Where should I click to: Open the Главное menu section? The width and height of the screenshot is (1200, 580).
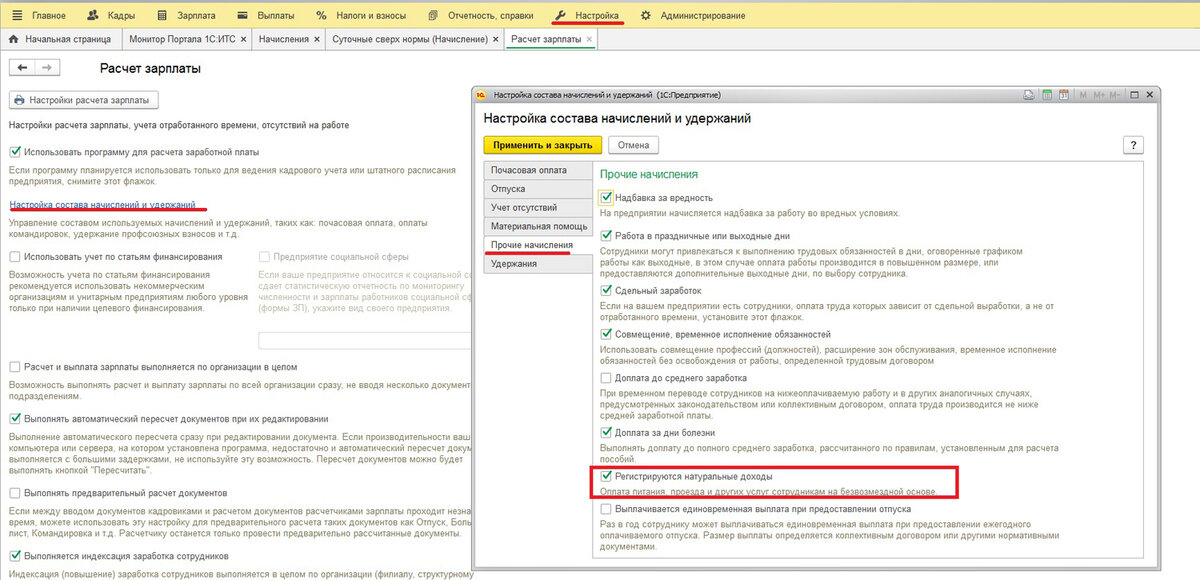(41, 16)
